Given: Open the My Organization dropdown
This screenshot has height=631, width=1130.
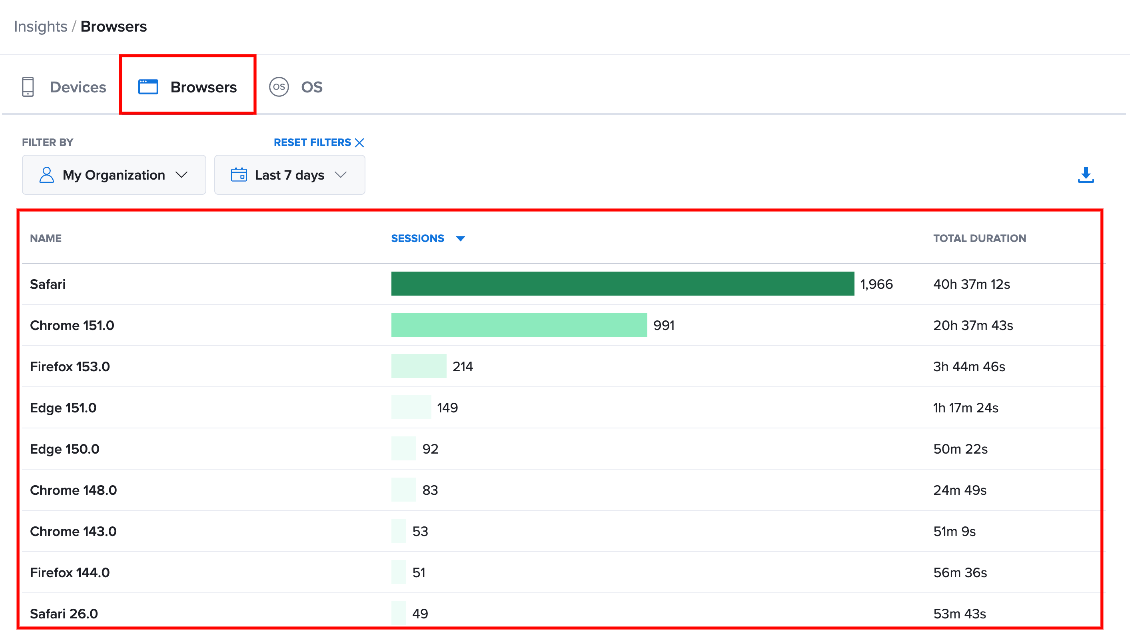Looking at the screenshot, I should click(114, 175).
